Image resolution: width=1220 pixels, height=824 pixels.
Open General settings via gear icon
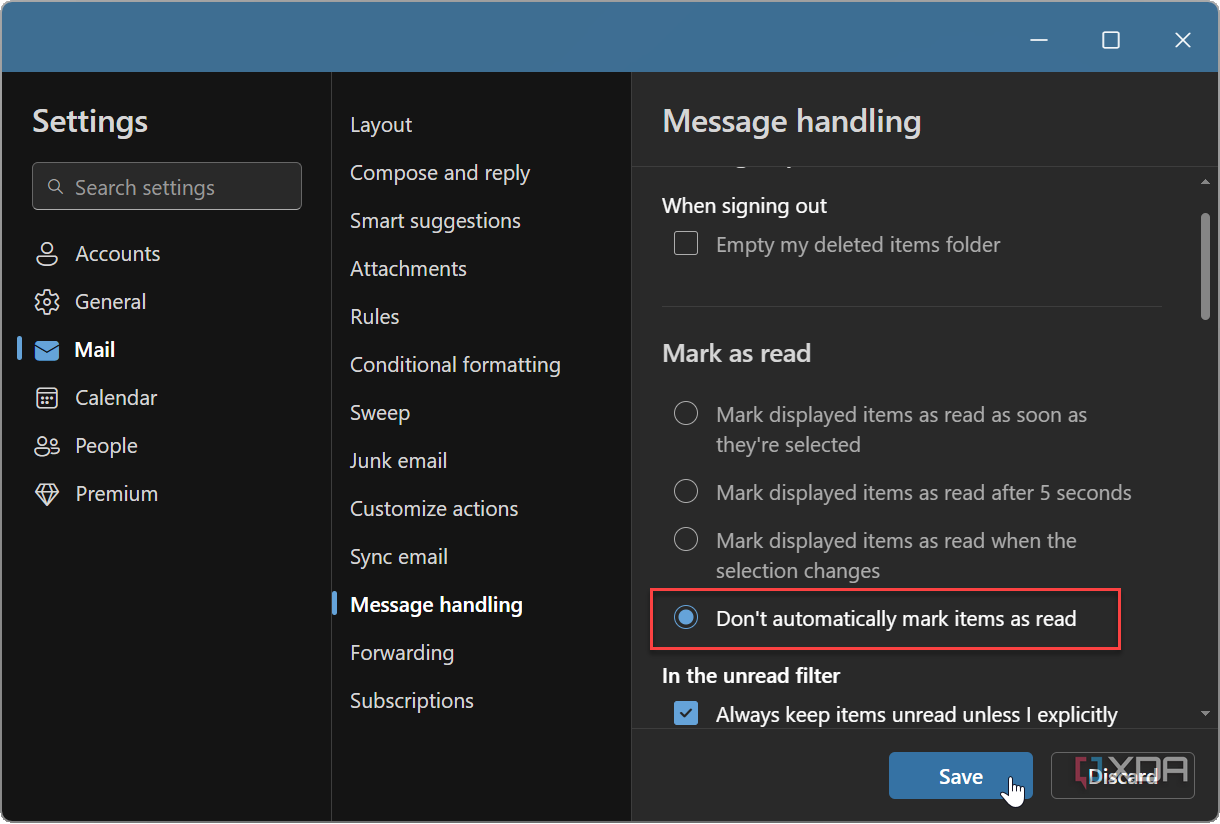pos(47,301)
